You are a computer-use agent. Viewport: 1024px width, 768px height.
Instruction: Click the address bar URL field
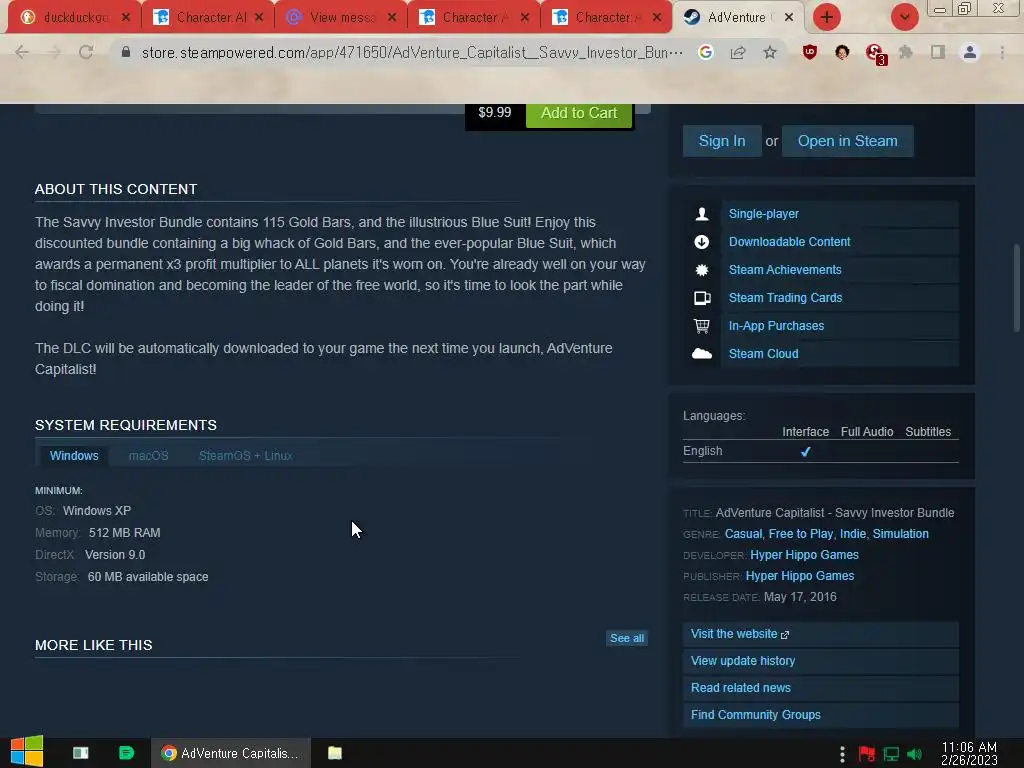[x=412, y=52]
